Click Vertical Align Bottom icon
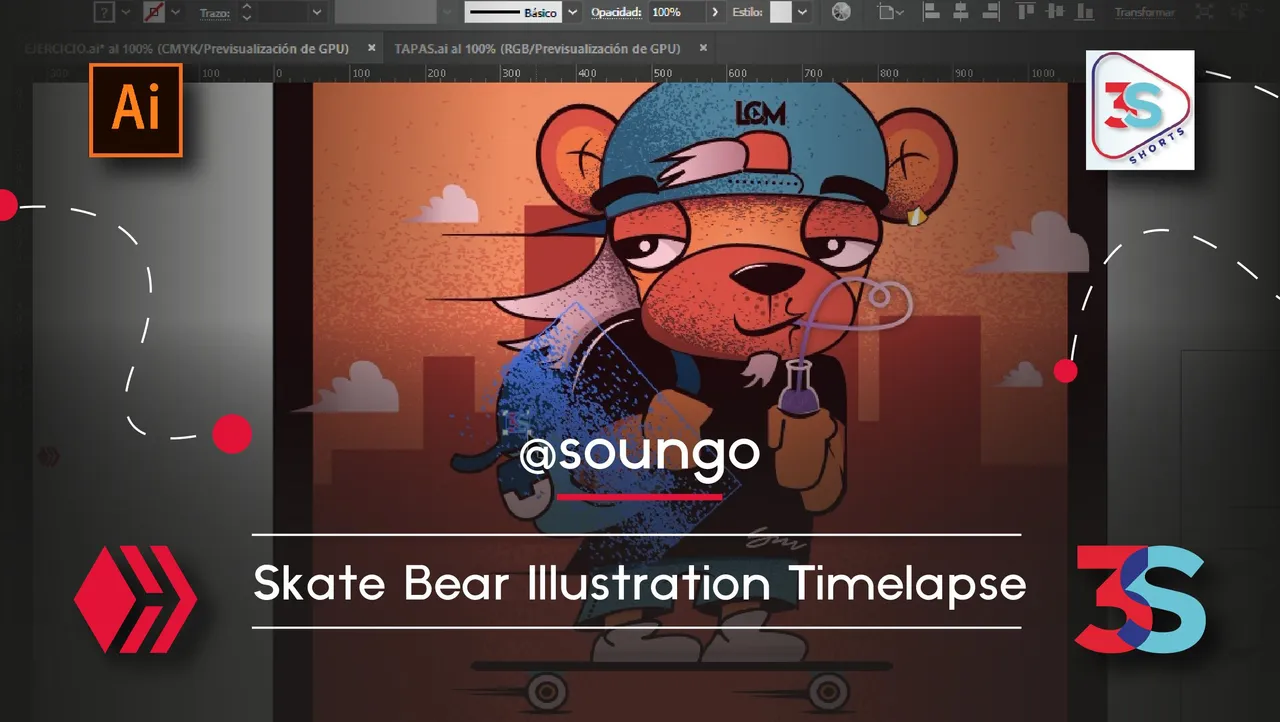 coord(1084,12)
